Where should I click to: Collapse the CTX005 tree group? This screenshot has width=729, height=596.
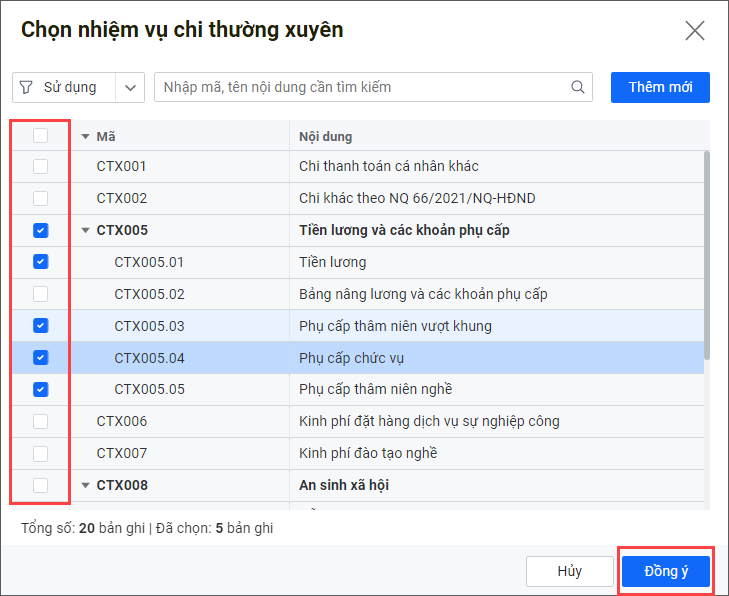point(85,230)
